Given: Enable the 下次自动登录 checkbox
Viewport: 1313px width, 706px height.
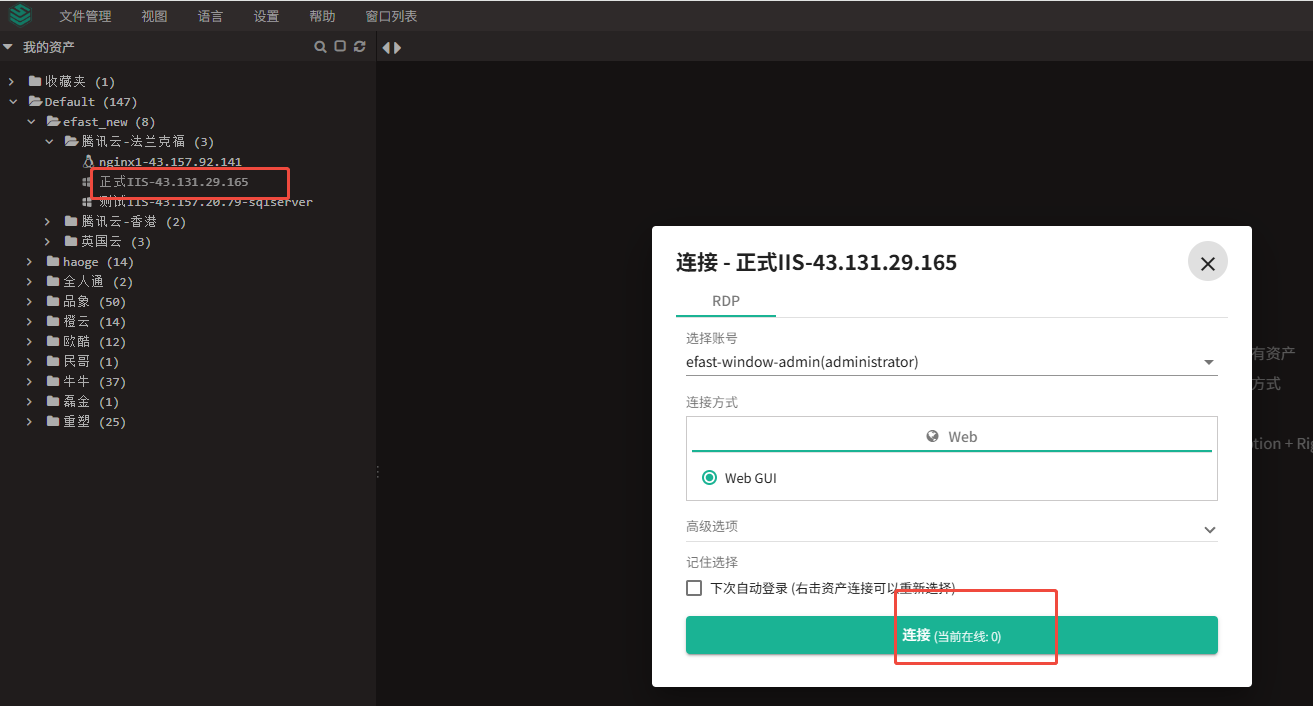Looking at the screenshot, I should tap(694, 588).
